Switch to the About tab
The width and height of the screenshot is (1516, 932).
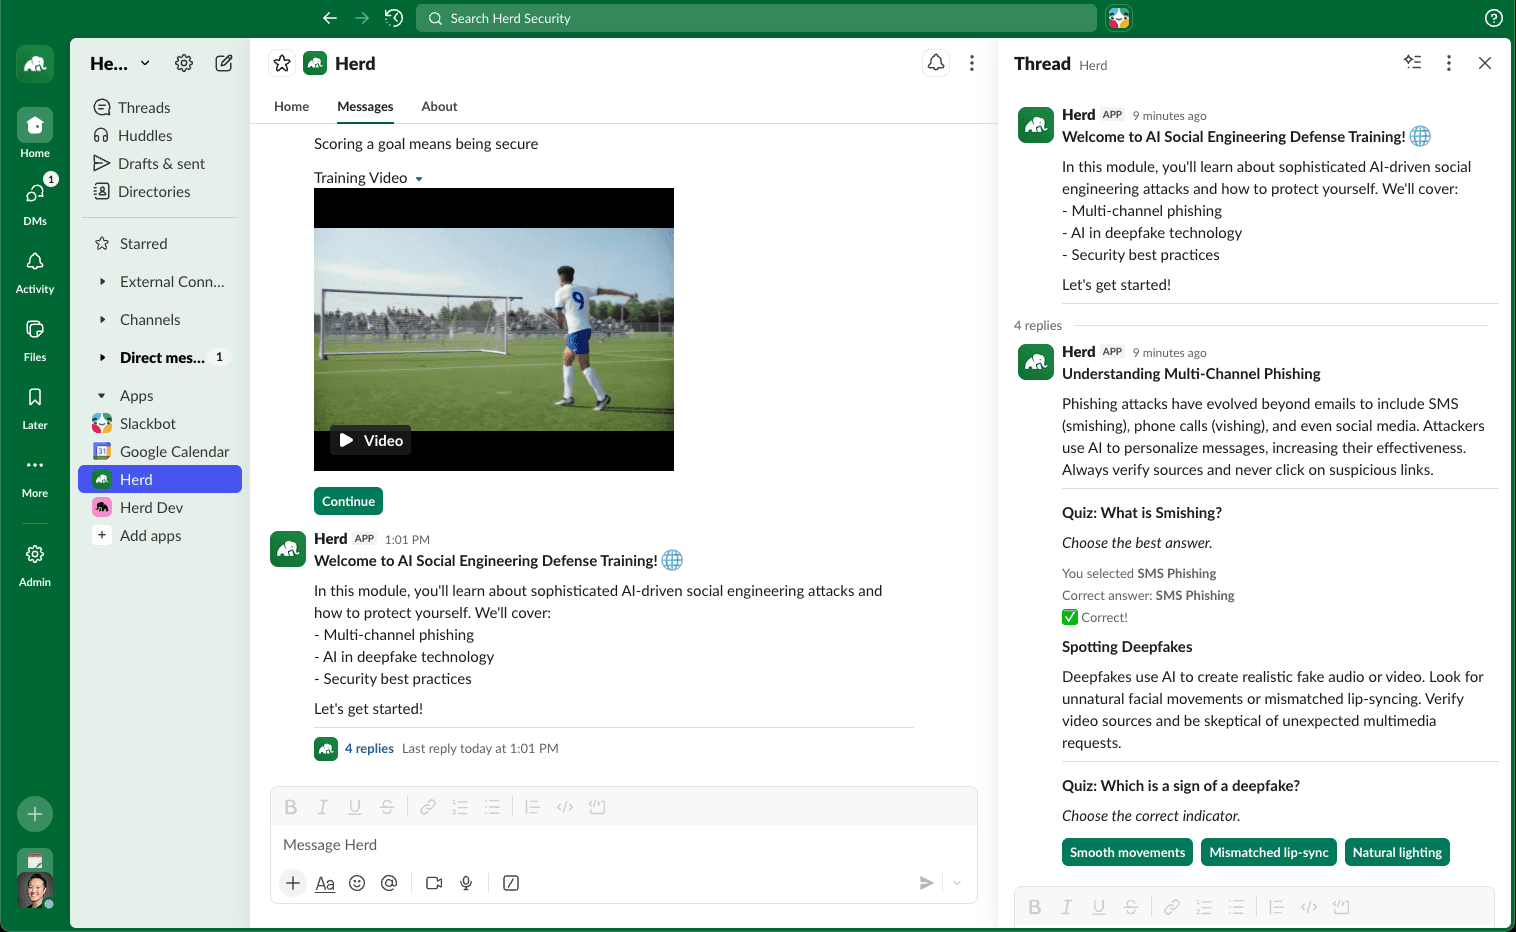[x=439, y=106]
